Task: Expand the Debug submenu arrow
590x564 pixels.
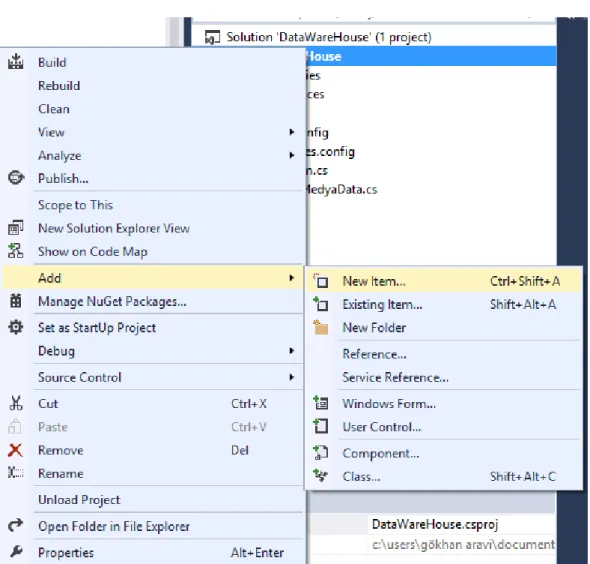Action: (x=291, y=351)
